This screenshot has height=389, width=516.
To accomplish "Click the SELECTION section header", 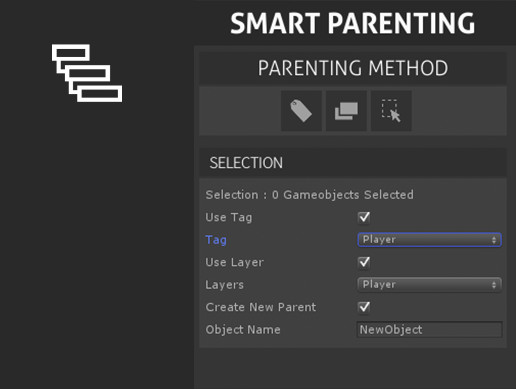I will [353, 163].
